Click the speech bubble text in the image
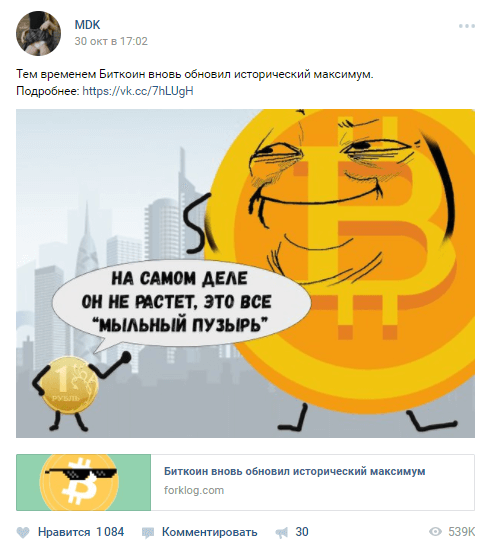This screenshot has height=549, width=490. [x=177, y=302]
